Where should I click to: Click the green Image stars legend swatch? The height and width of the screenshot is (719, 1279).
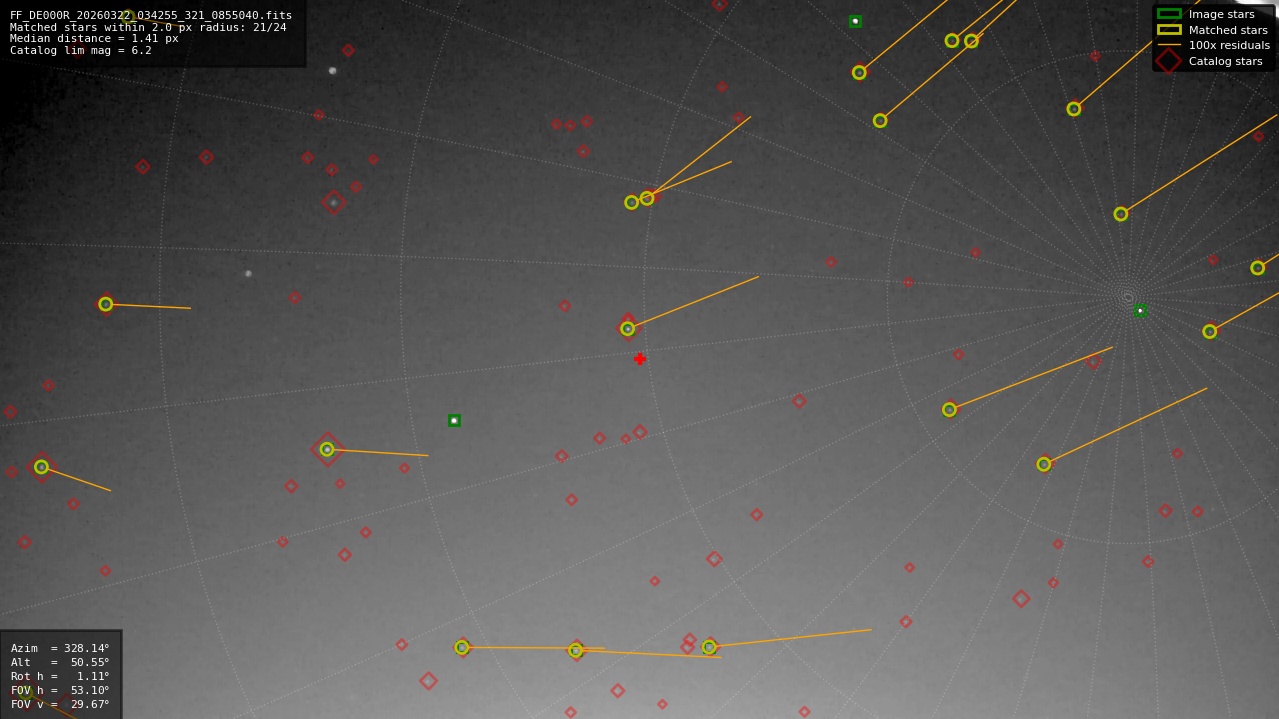[x=1168, y=14]
